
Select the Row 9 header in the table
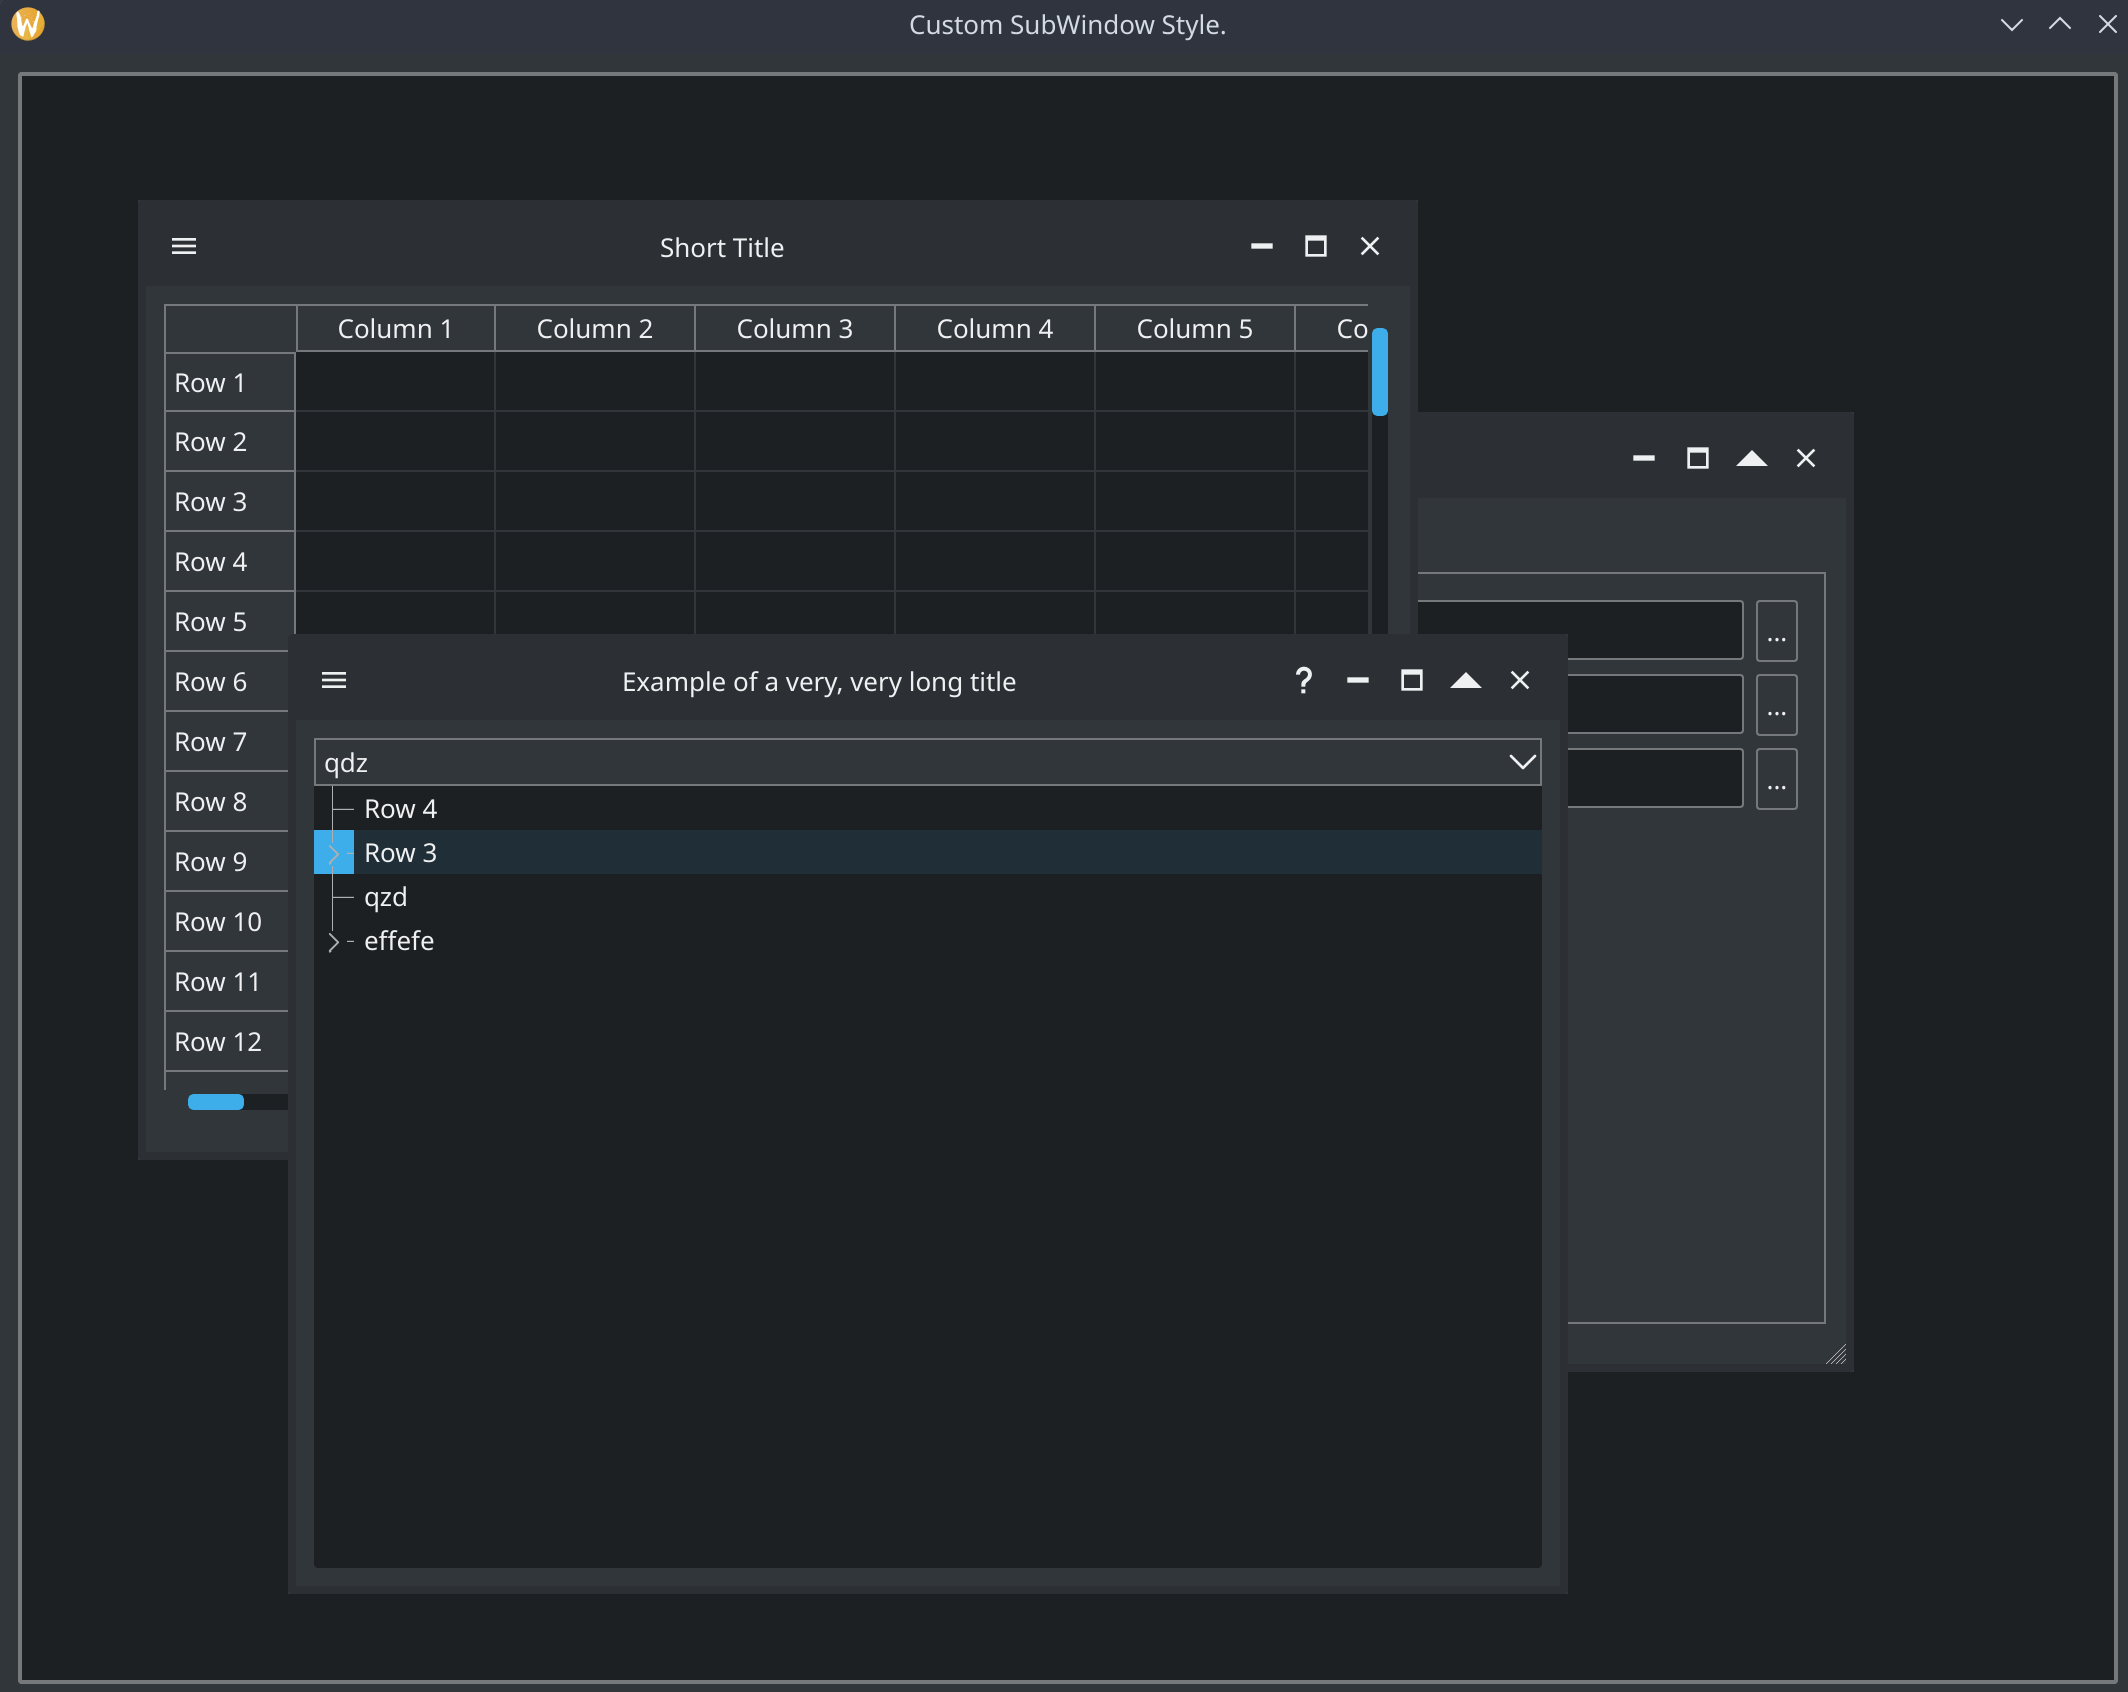[227, 861]
